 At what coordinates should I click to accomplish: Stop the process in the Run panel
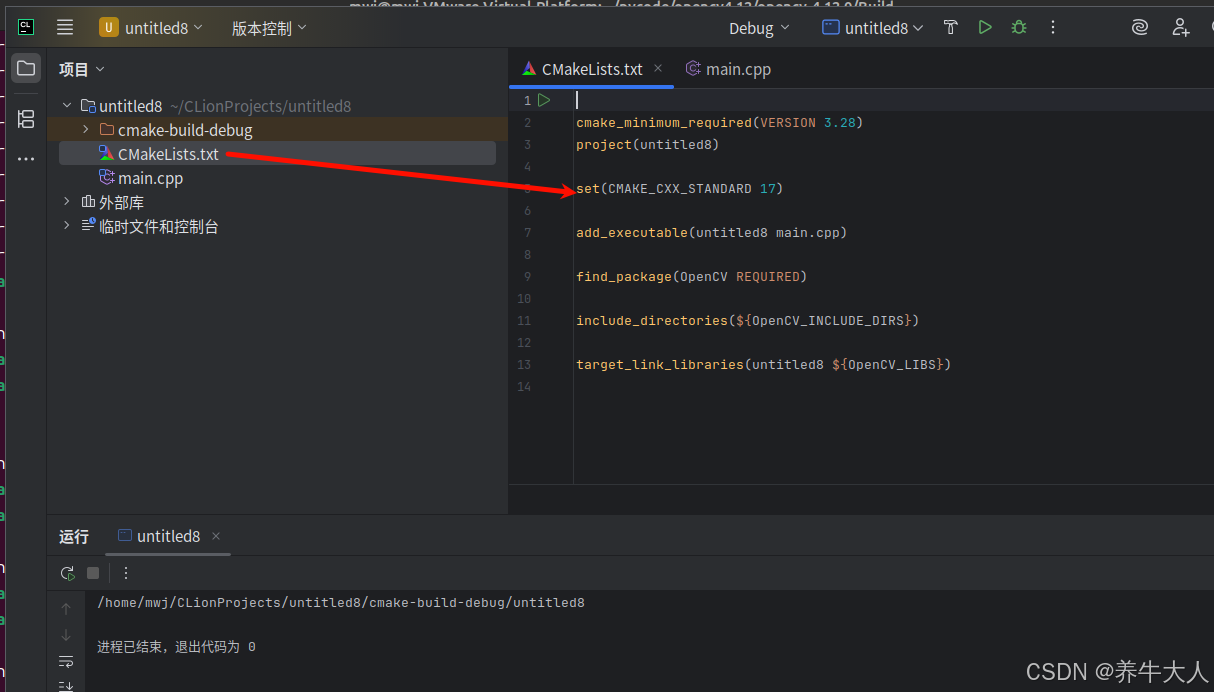point(93,573)
